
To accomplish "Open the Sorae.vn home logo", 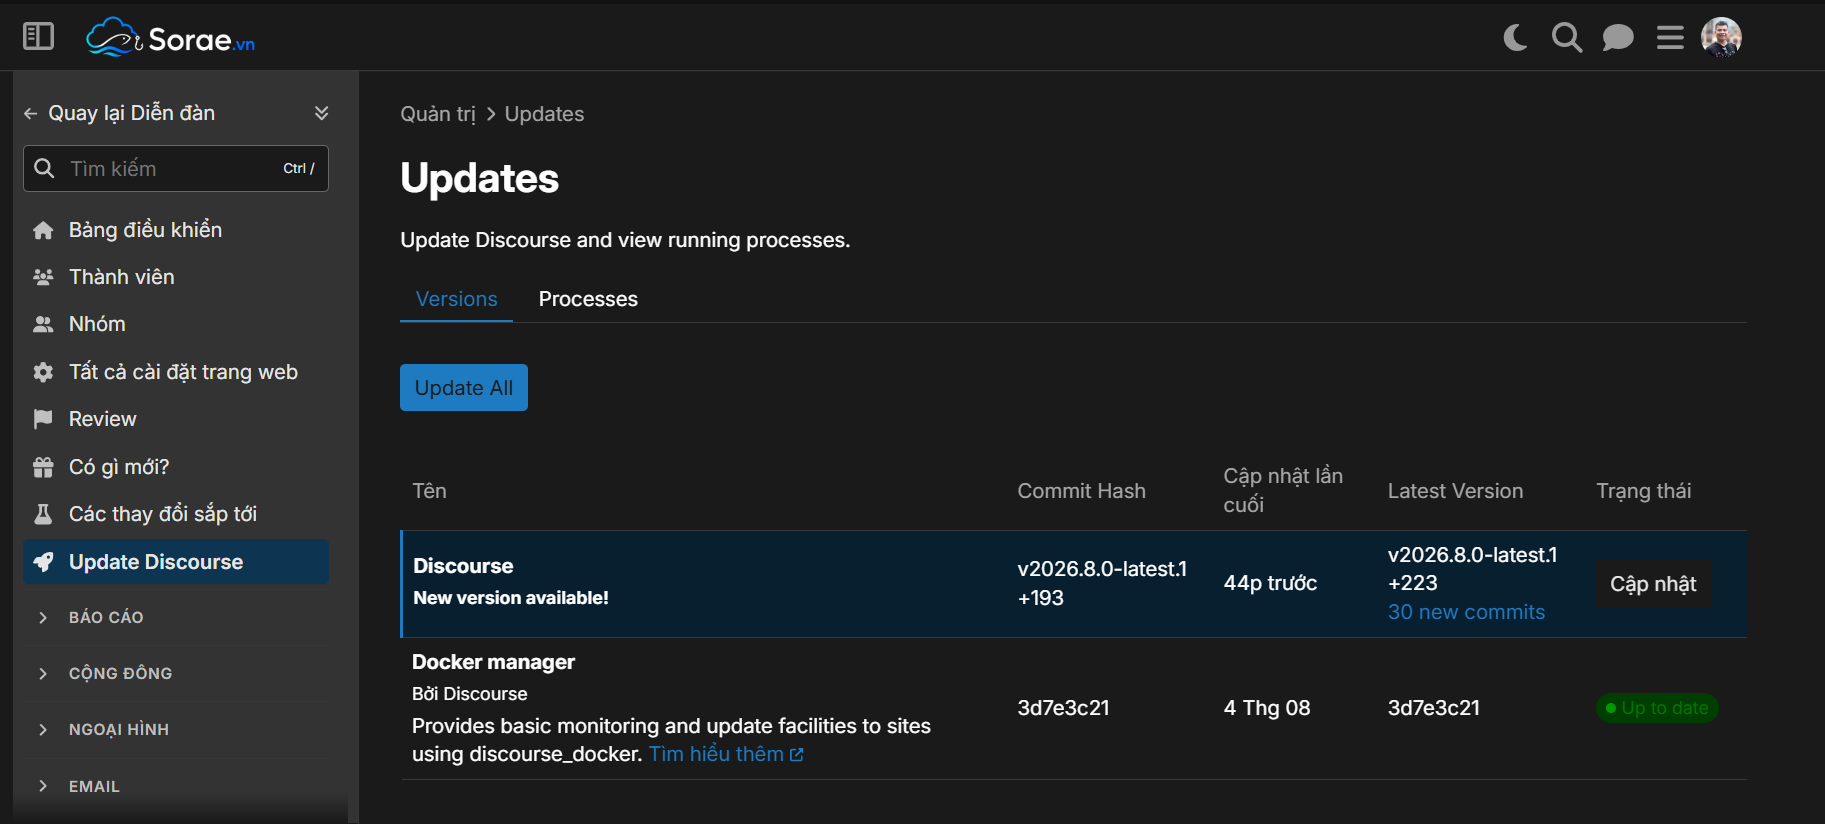I will 170,38.
